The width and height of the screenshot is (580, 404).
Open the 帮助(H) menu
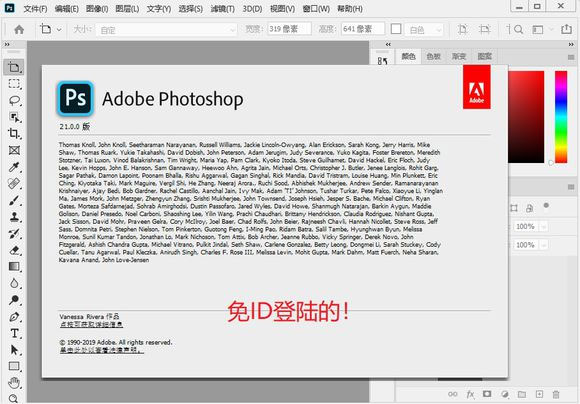(x=350, y=9)
